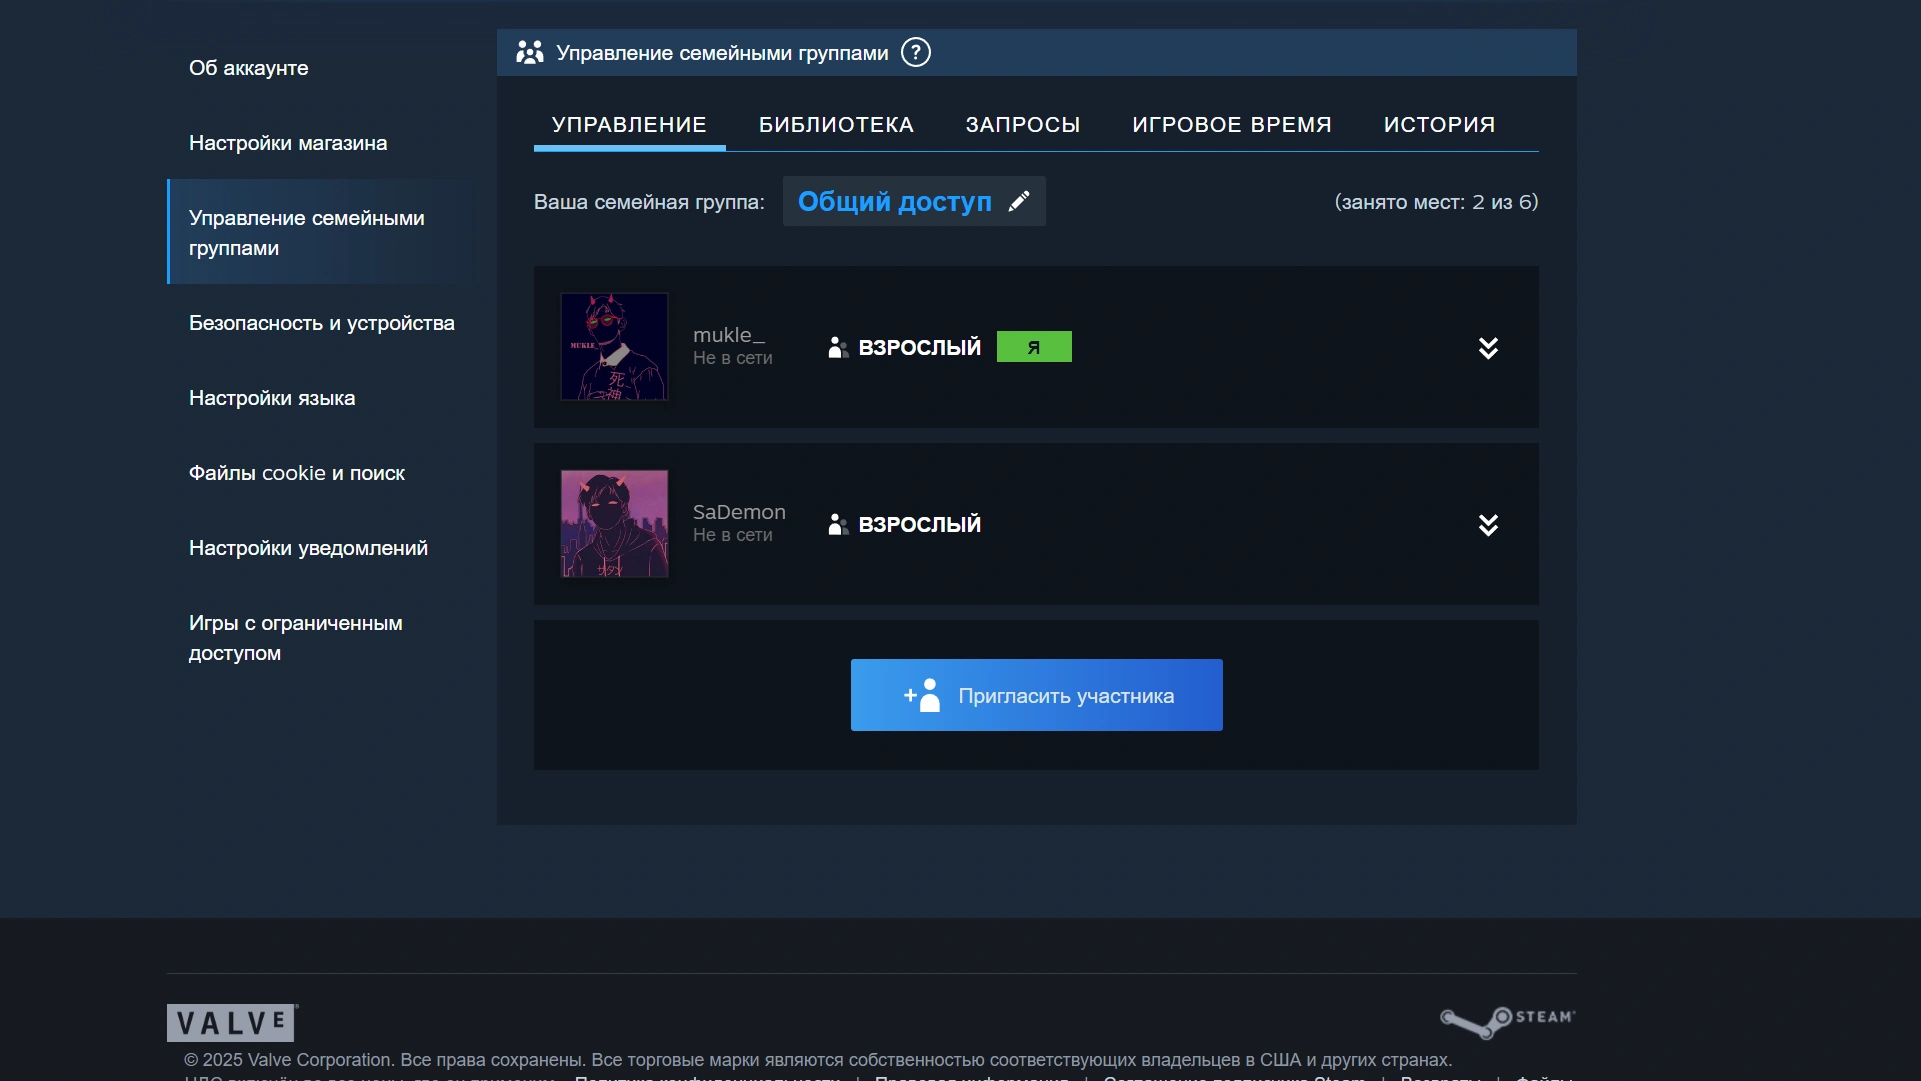
Task: Click the help question mark icon
Action: point(915,52)
